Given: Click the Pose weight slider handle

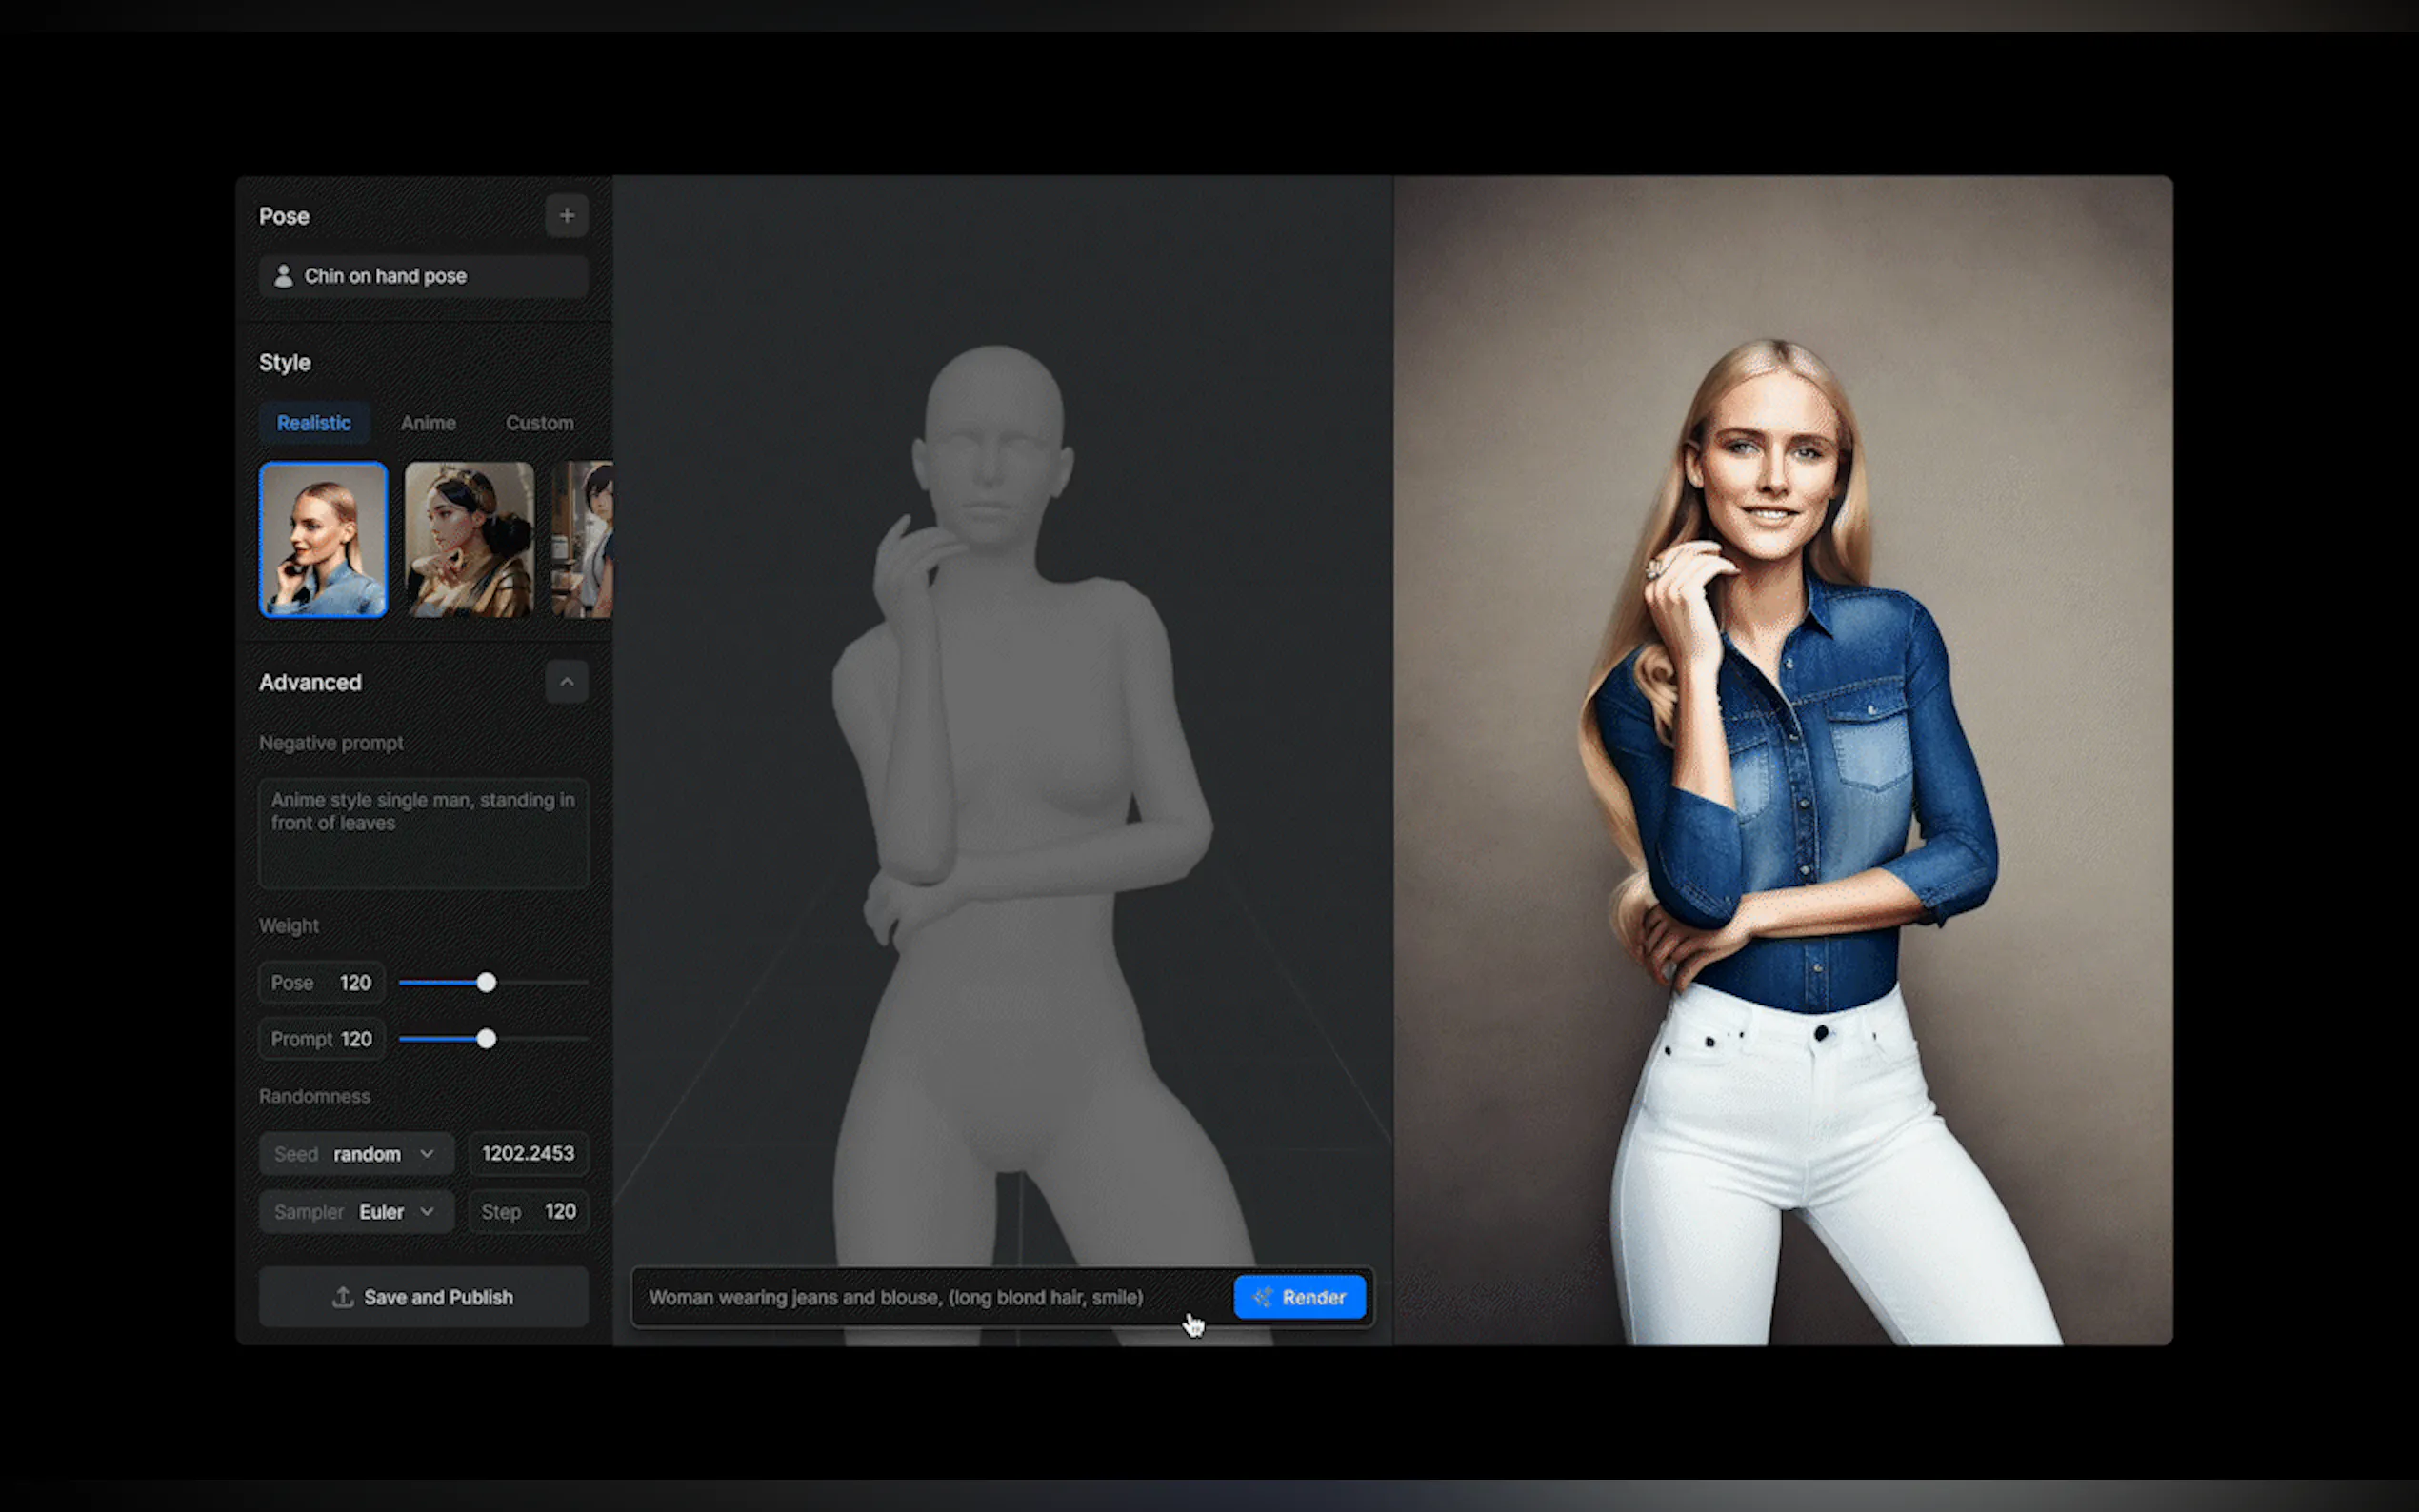Looking at the screenshot, I should pos(486,983).
